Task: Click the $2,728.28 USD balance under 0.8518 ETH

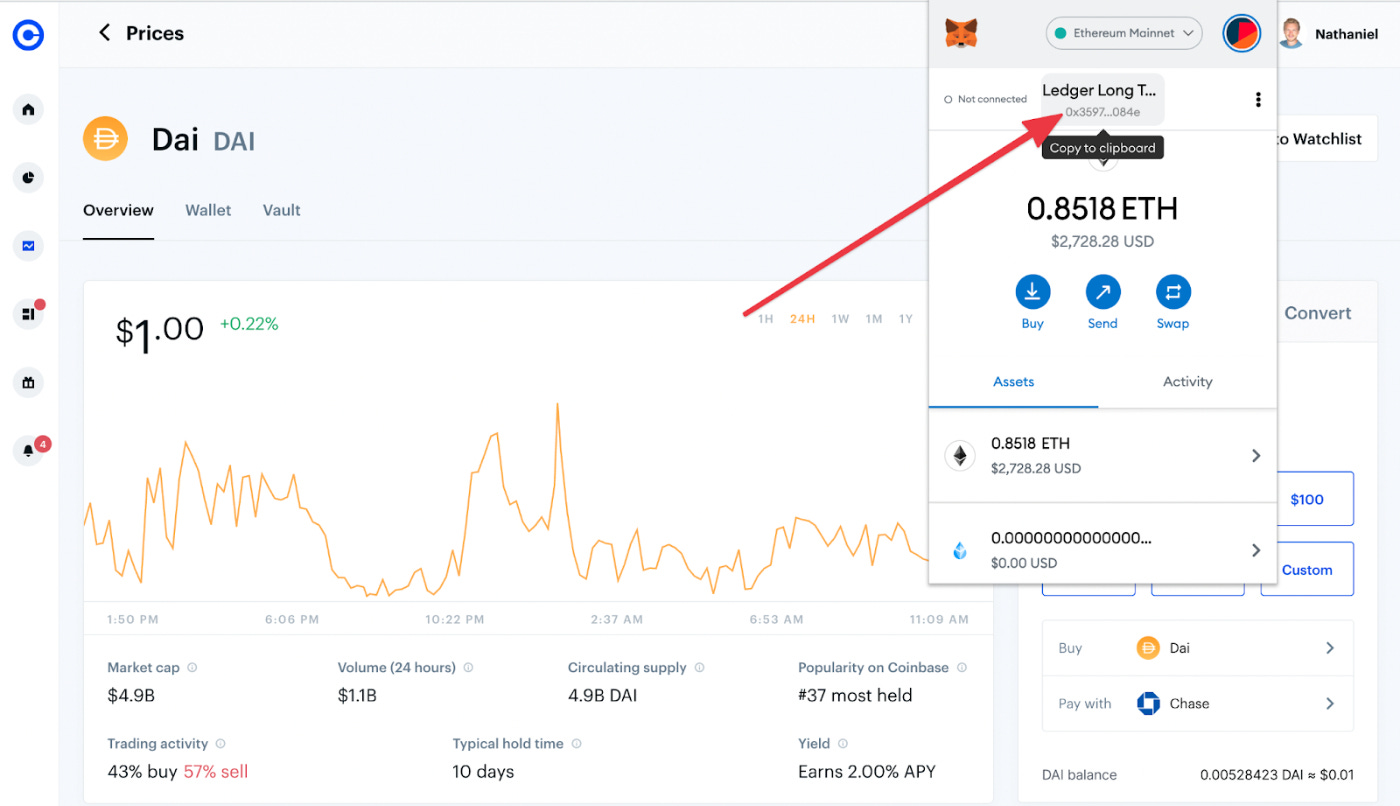Action: pos(1102,241)
